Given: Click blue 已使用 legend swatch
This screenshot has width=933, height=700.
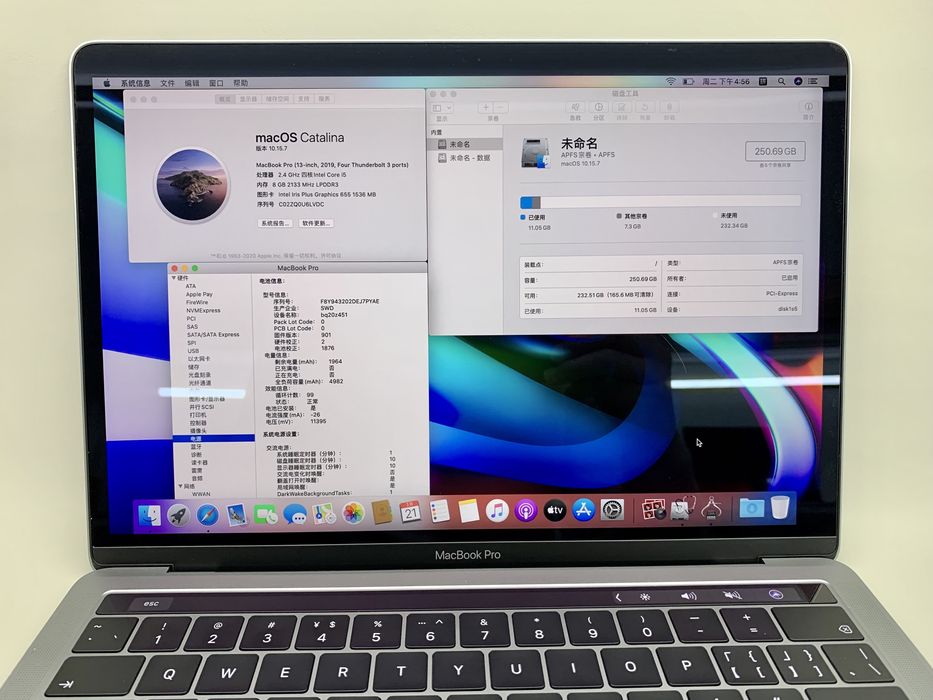Looking at the screenshot, I should pyautogui.click(x=523, y=218).
